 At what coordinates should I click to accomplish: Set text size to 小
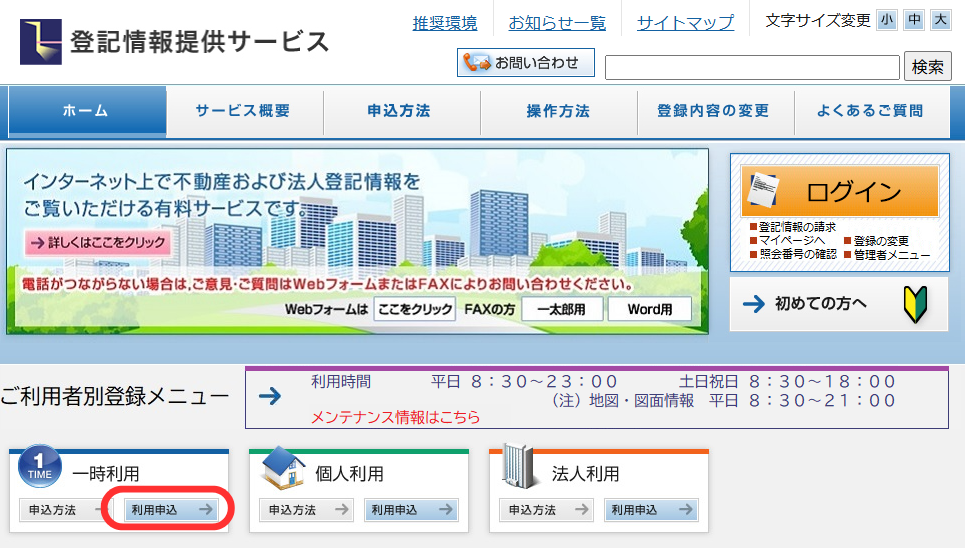[887, 20]
